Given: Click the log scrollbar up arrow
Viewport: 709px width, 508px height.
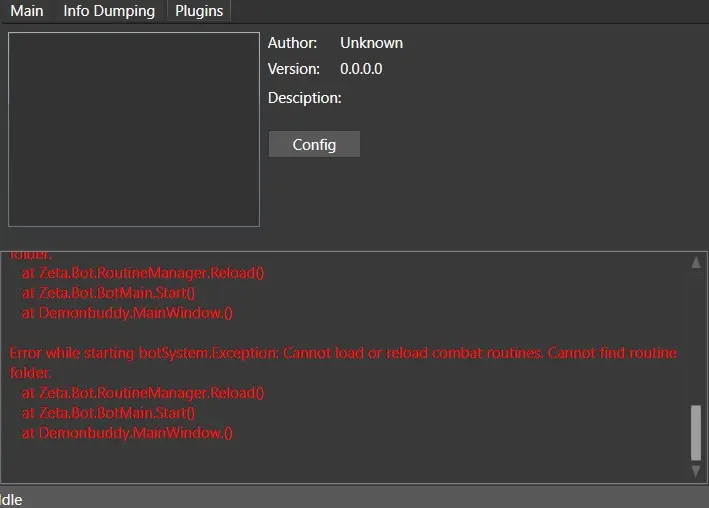Looking at the screenshot, I should coord(696,263).
